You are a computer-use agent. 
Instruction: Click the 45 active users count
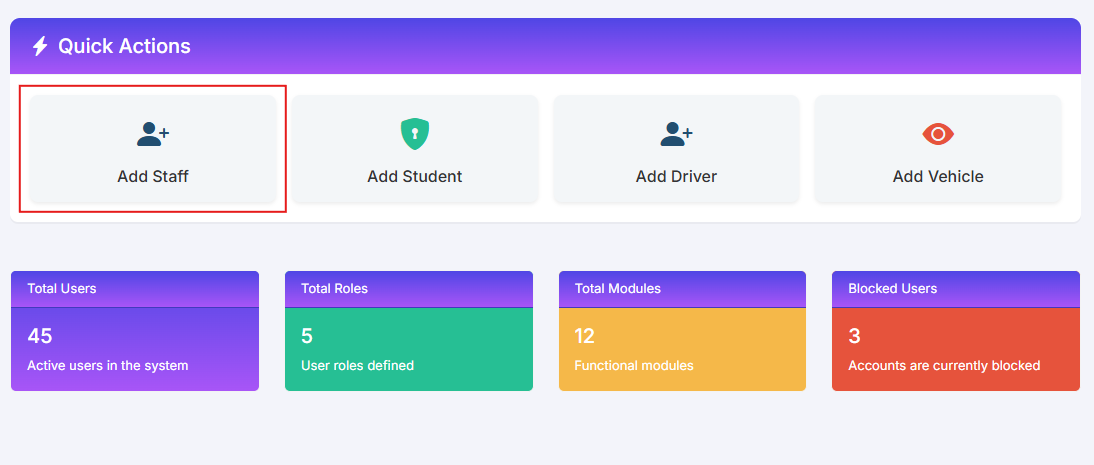(40, 337)
